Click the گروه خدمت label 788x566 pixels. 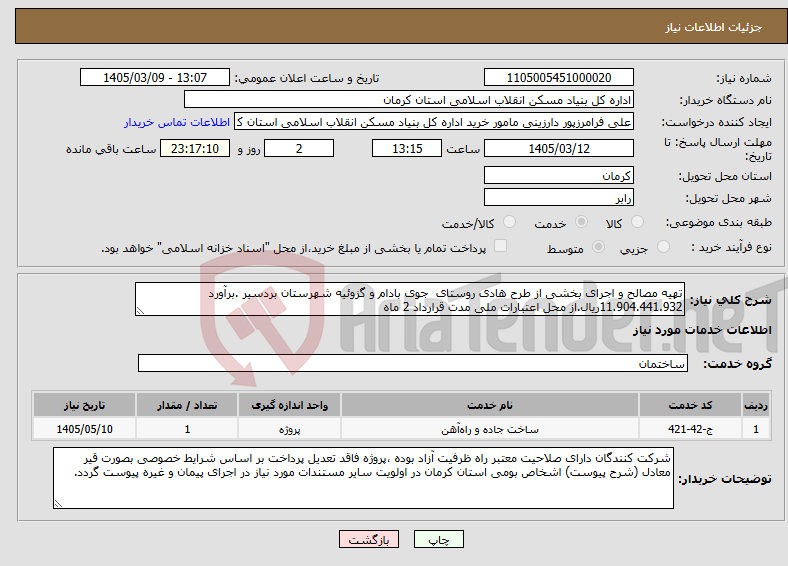click(x=737, y=364)
